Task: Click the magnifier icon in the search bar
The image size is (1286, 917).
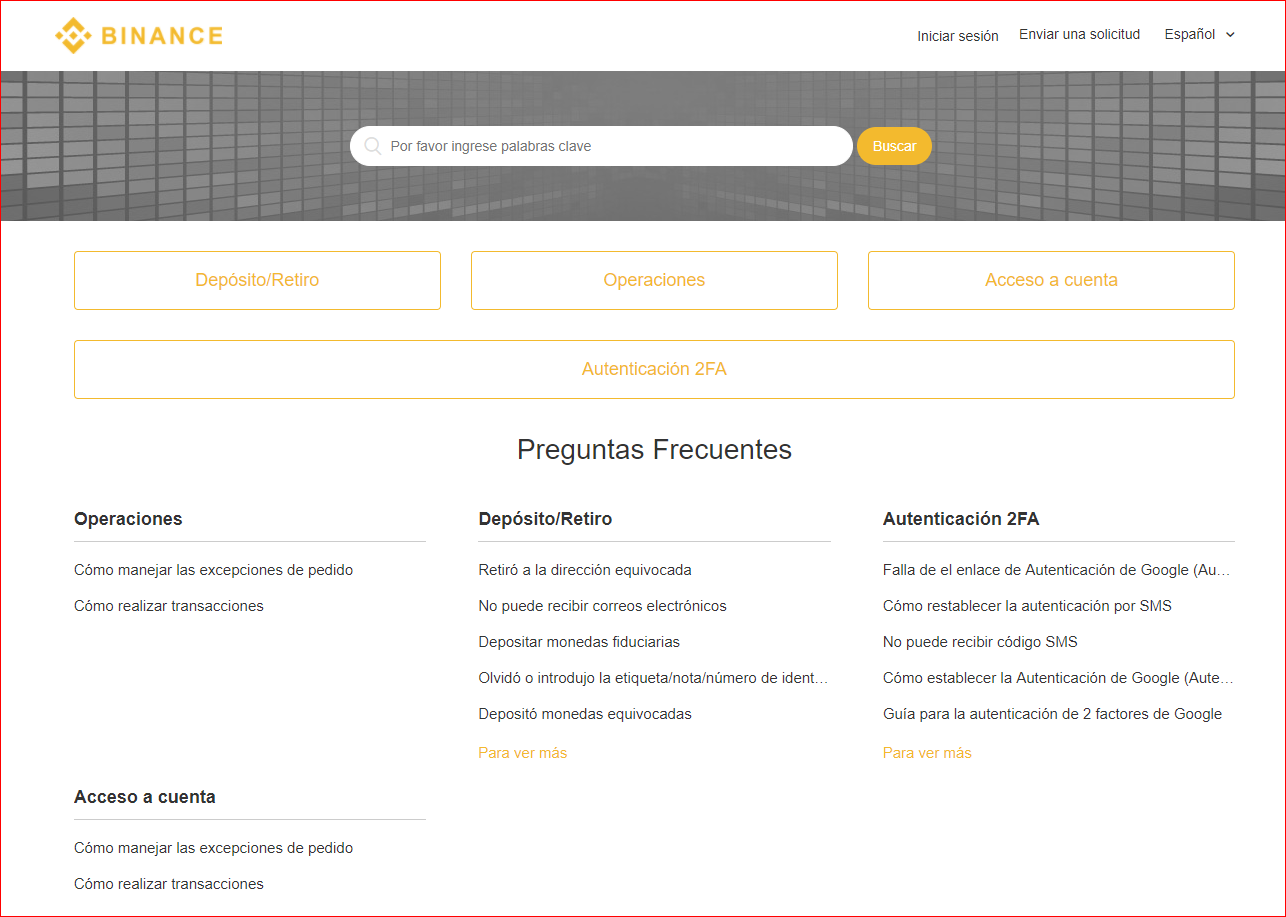Action: coord(372,146)
